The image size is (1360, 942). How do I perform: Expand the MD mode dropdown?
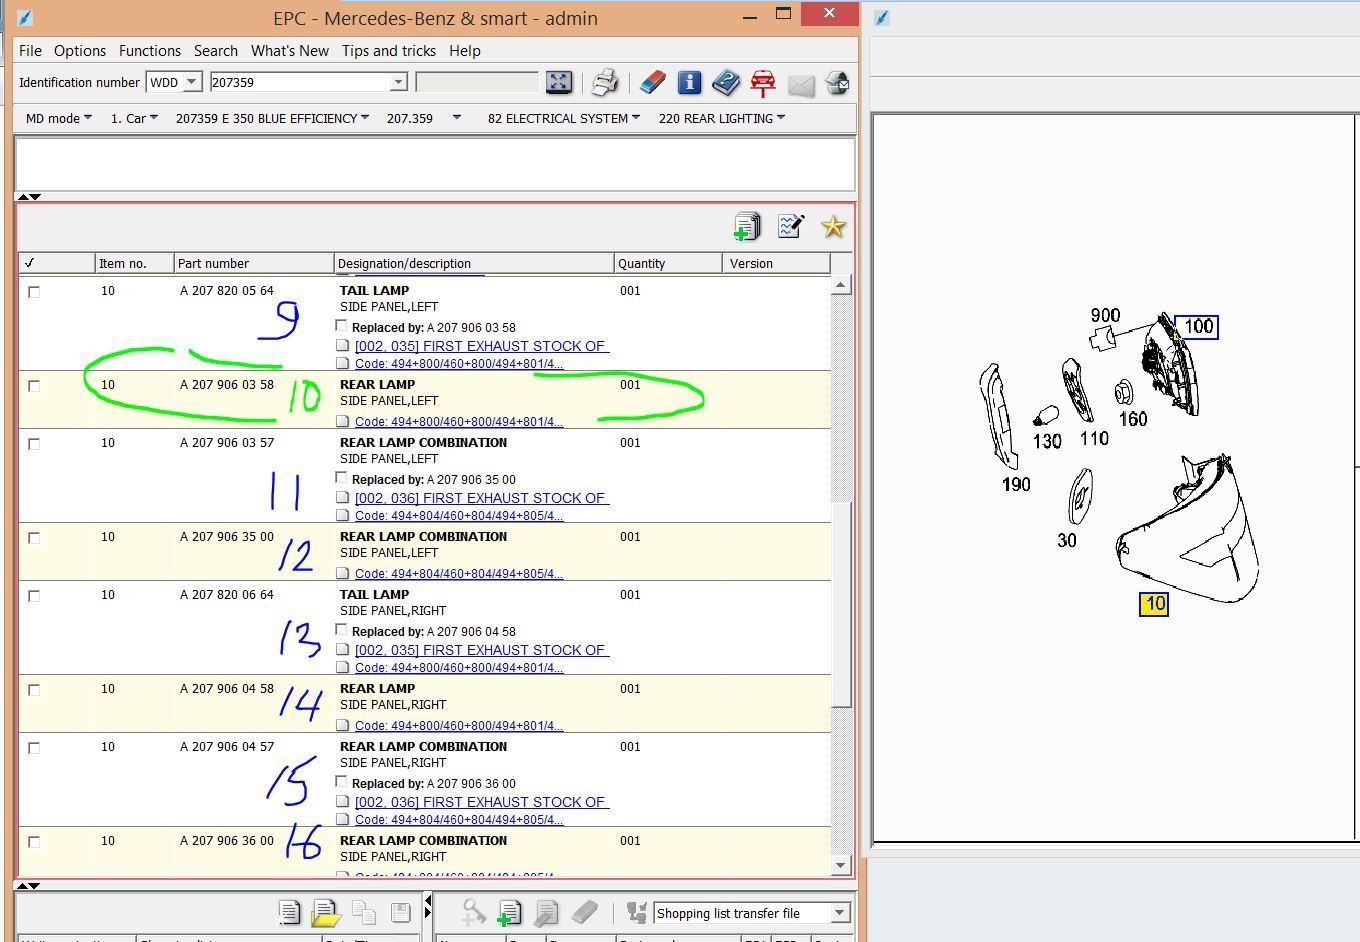point(58,118)
